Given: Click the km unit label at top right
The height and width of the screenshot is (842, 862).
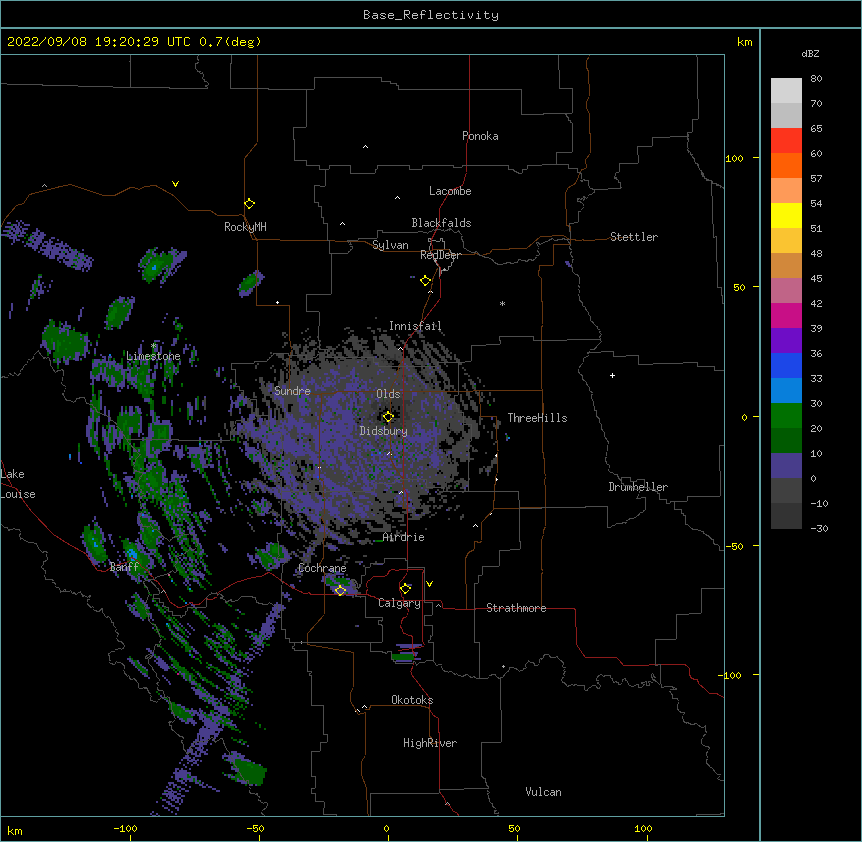Looking at the screenshot, I should 744,42.
